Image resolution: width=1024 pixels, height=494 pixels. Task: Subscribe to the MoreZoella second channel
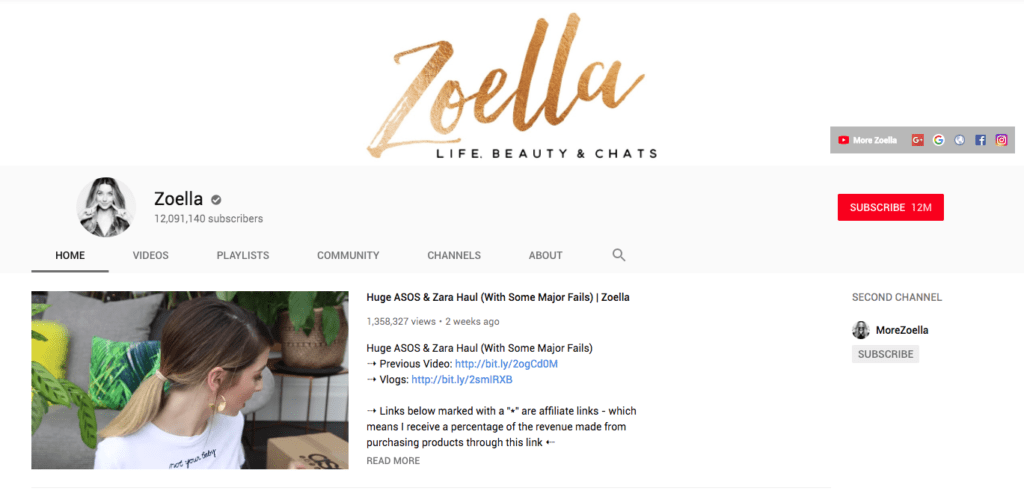pos(885,354)
